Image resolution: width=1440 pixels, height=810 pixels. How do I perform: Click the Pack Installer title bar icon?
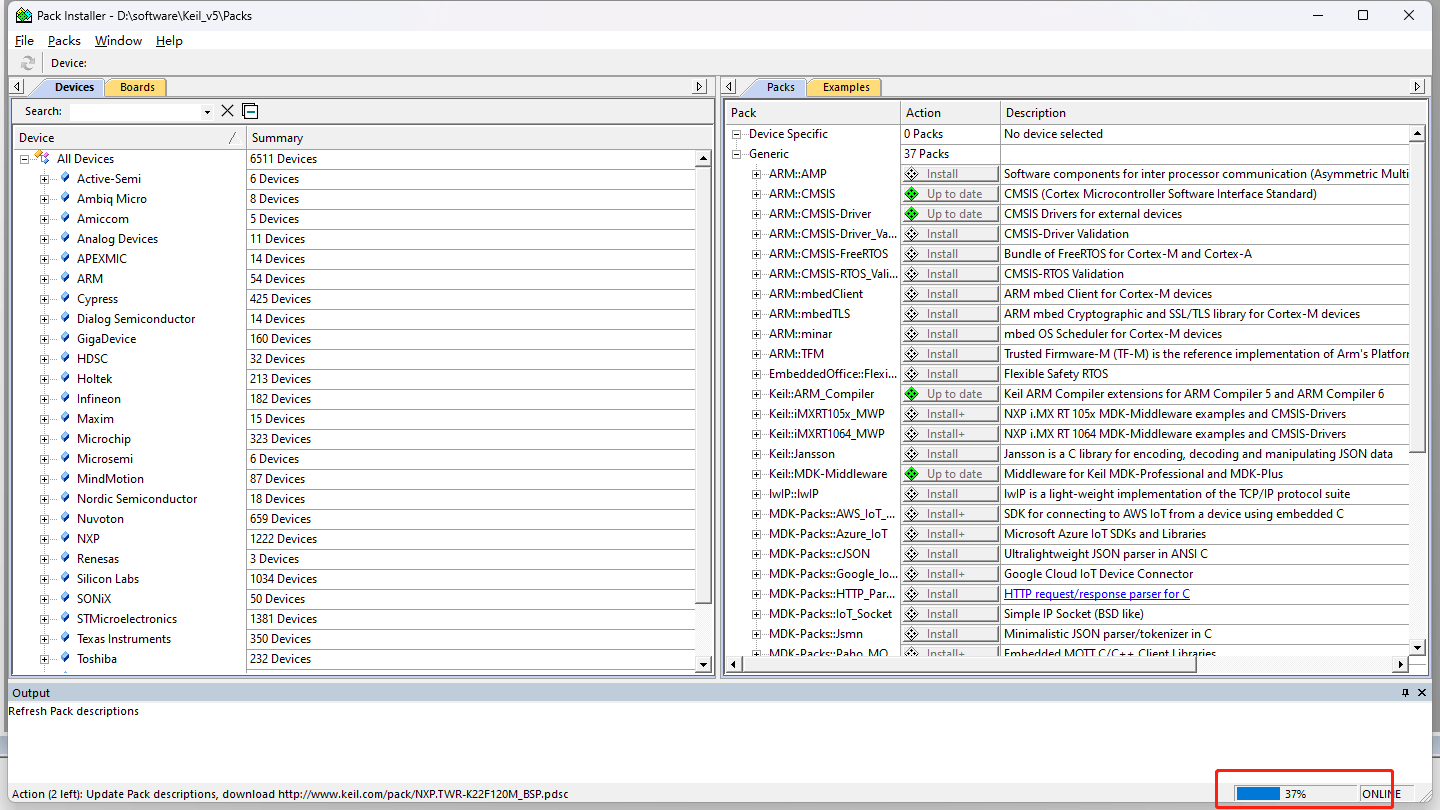tap(22, 15)
